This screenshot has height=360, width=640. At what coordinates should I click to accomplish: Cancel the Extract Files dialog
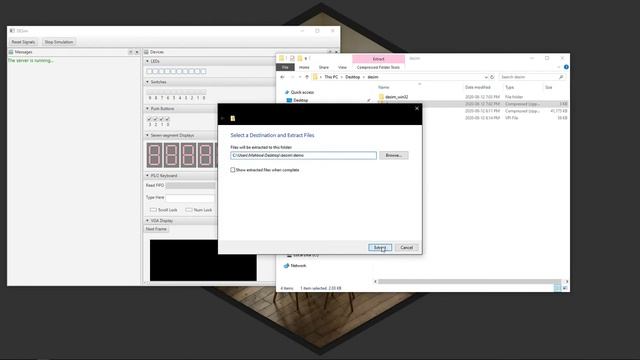[x=406, y=247]
